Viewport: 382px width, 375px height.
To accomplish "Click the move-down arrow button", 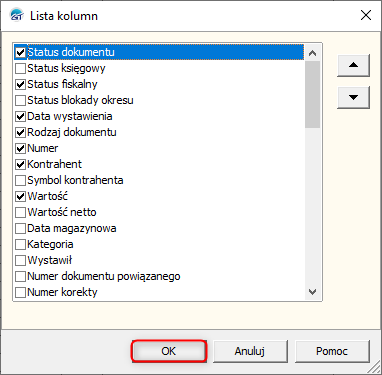I will click(353, 97).
